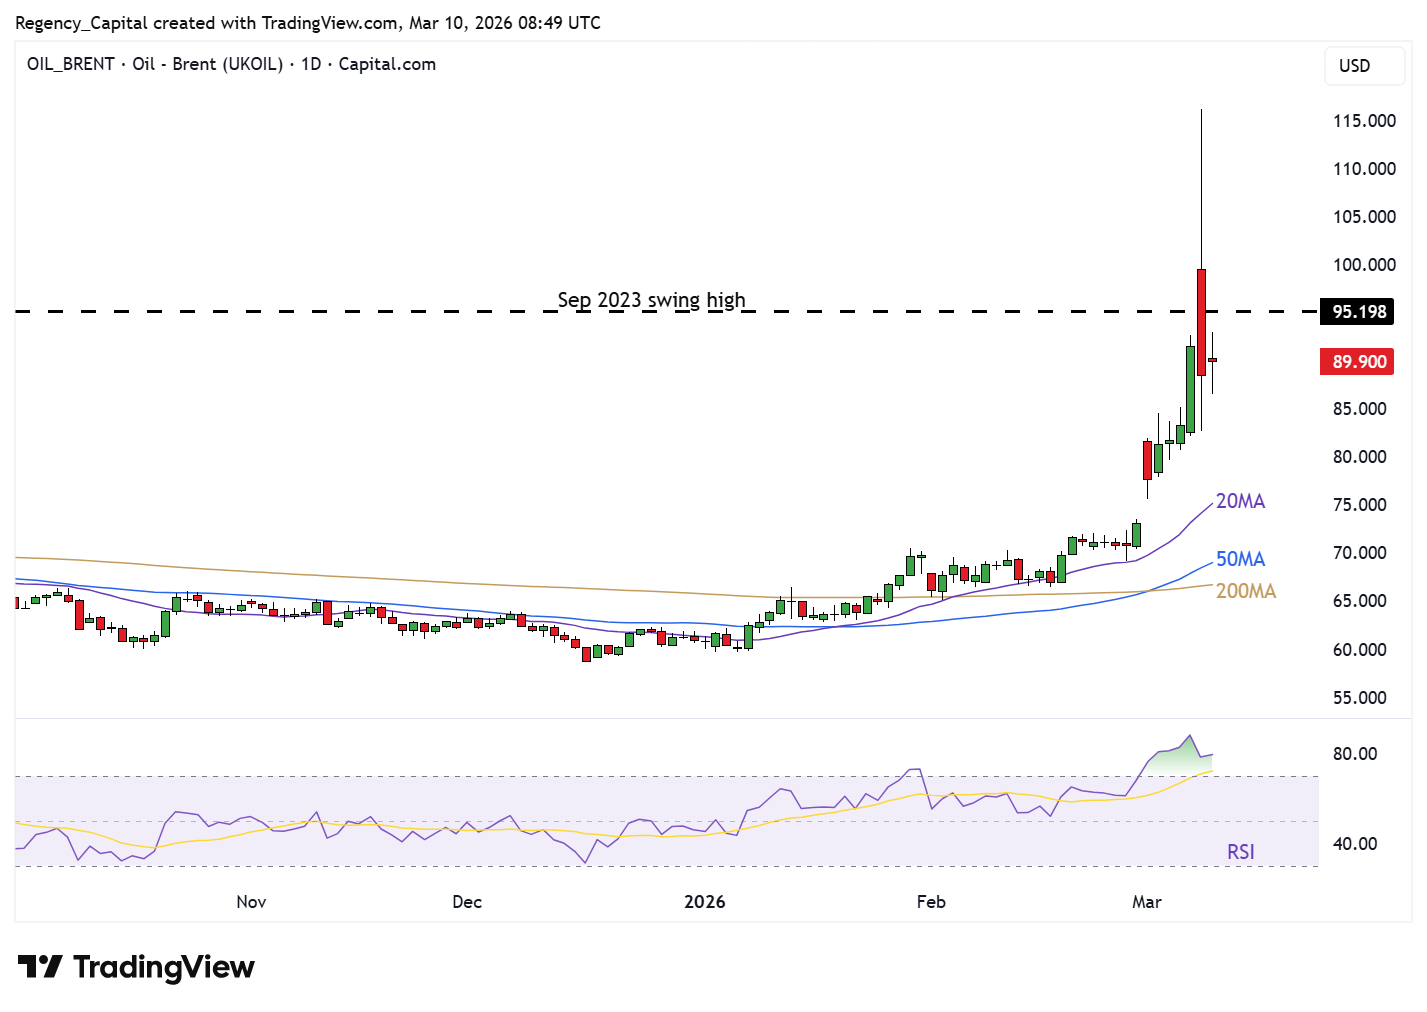This screenshot has width=1427, height=1012.
Task: Click the 95.198 price label
Action: click(1359, 312)
